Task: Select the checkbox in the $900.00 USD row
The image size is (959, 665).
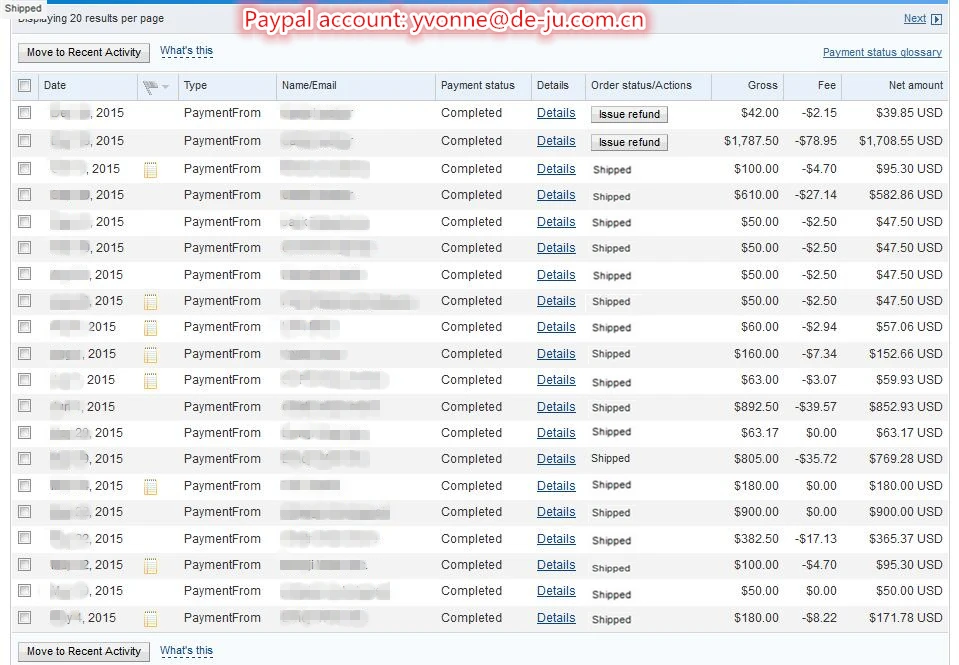Action: click(24, 511)
